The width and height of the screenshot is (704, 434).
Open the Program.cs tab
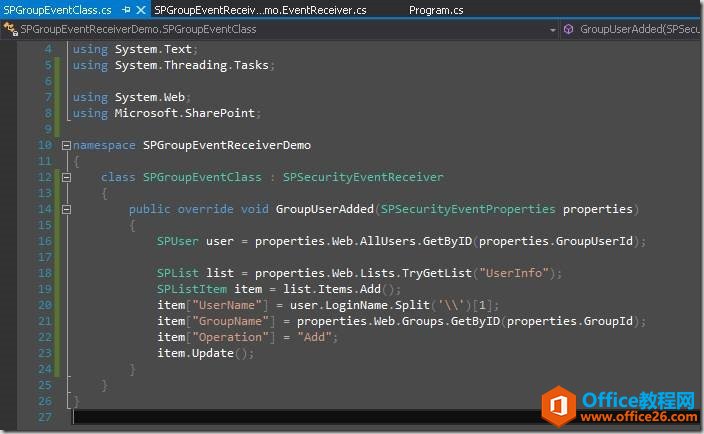436,10
